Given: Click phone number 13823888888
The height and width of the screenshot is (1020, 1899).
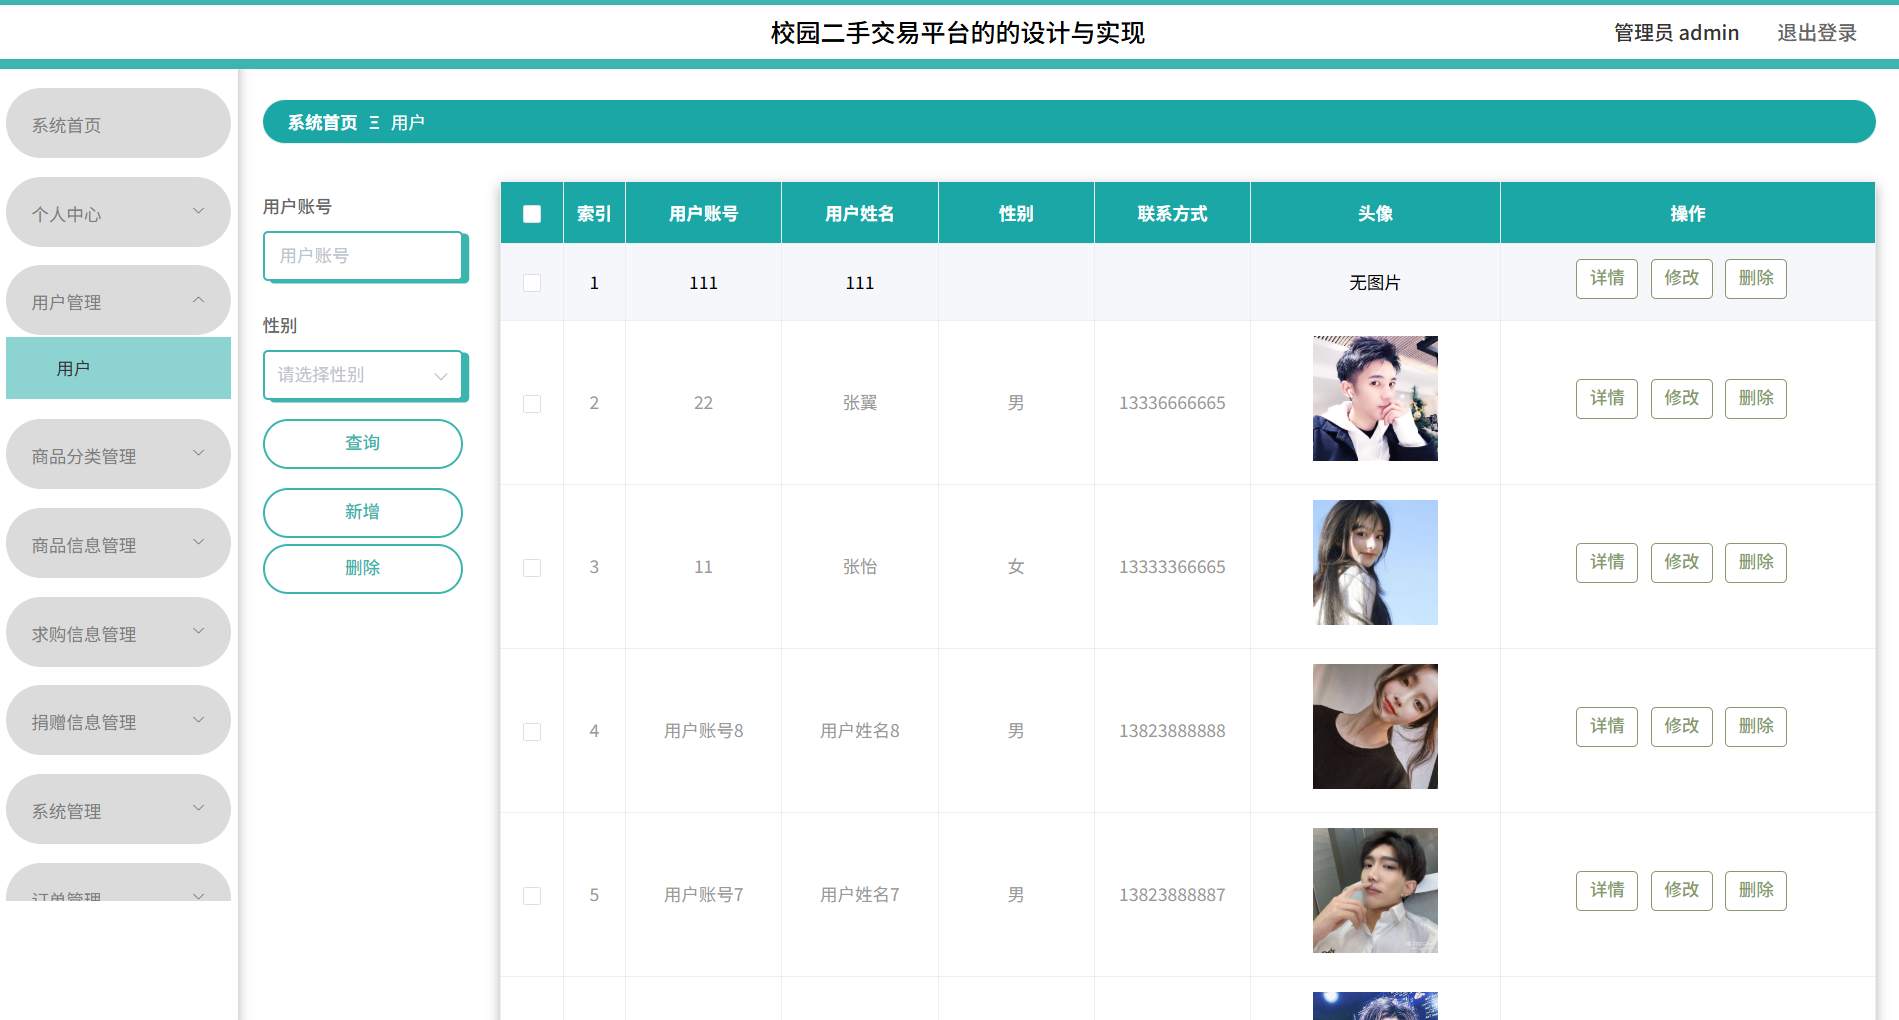Looking at the screenshot, I should pyautogui.click(x=1172, y=731).
